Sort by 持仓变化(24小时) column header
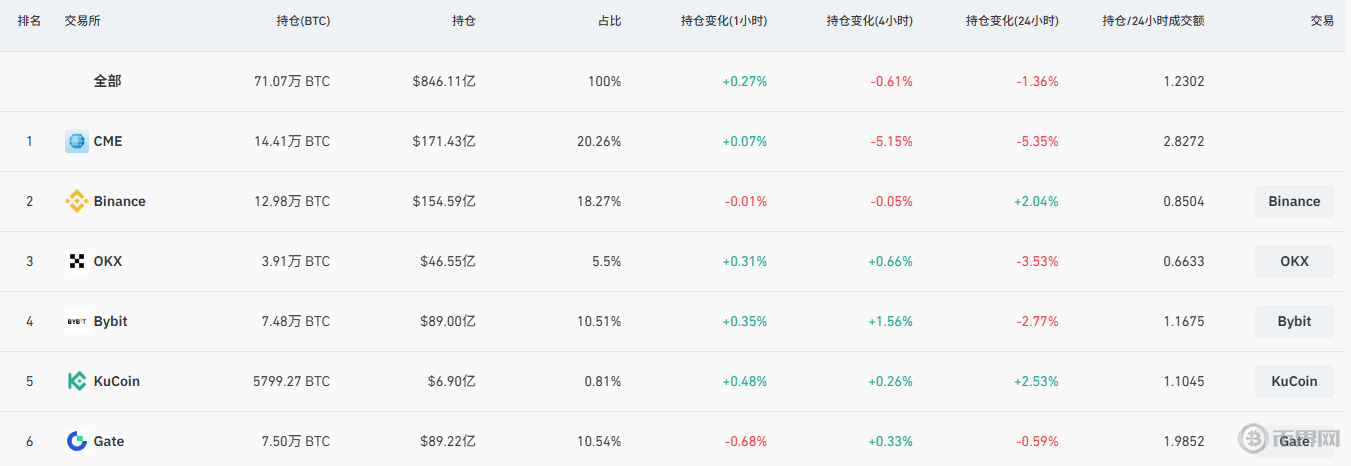 [x=1011, y=21]
